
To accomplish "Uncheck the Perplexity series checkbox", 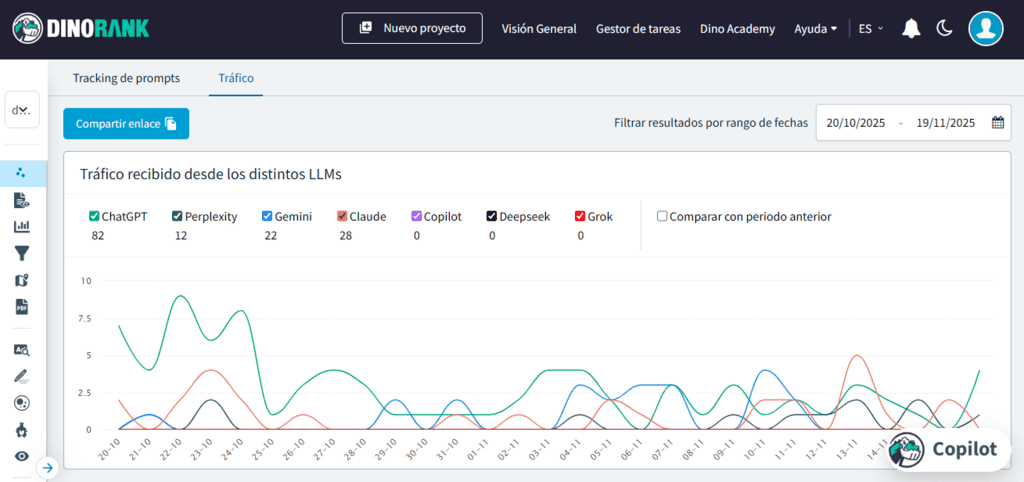I will 177,217.
